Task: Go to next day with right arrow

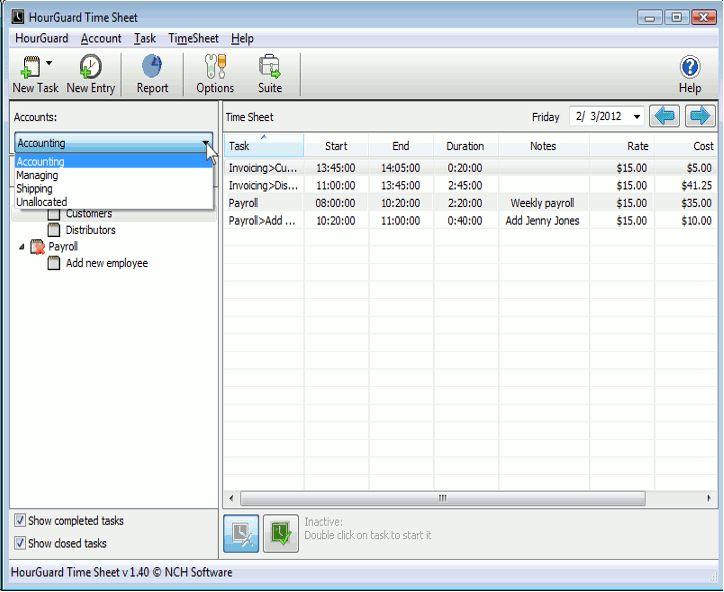Action: [x=700, y=116]
